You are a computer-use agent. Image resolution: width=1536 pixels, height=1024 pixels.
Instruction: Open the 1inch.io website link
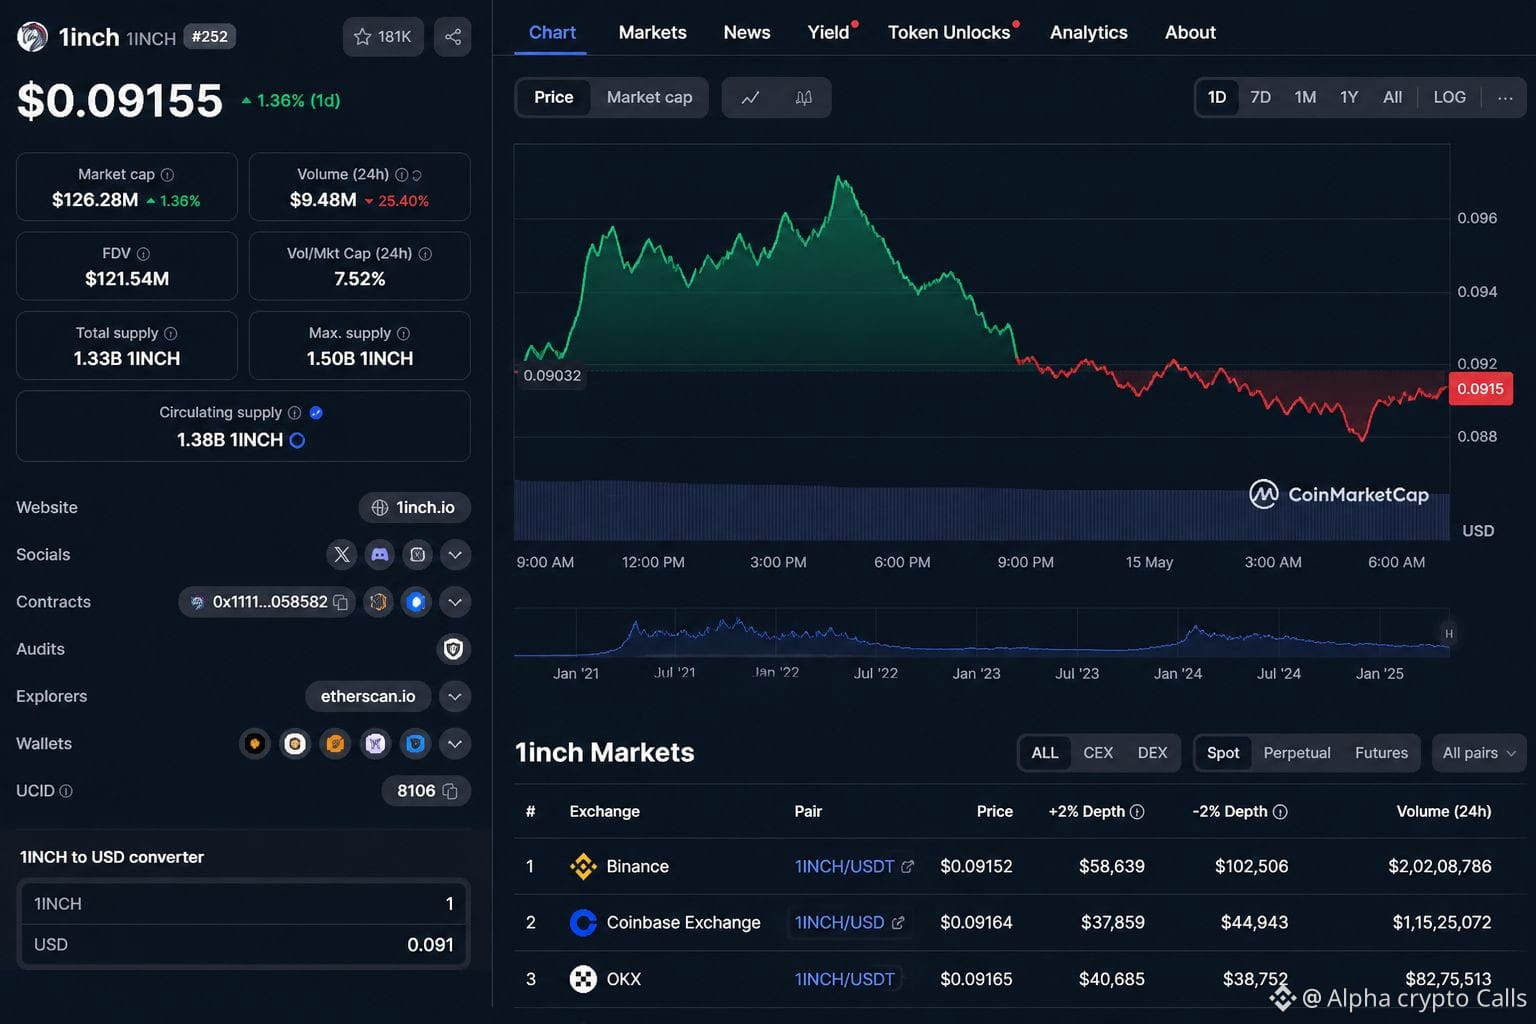[x=414, y=508]
